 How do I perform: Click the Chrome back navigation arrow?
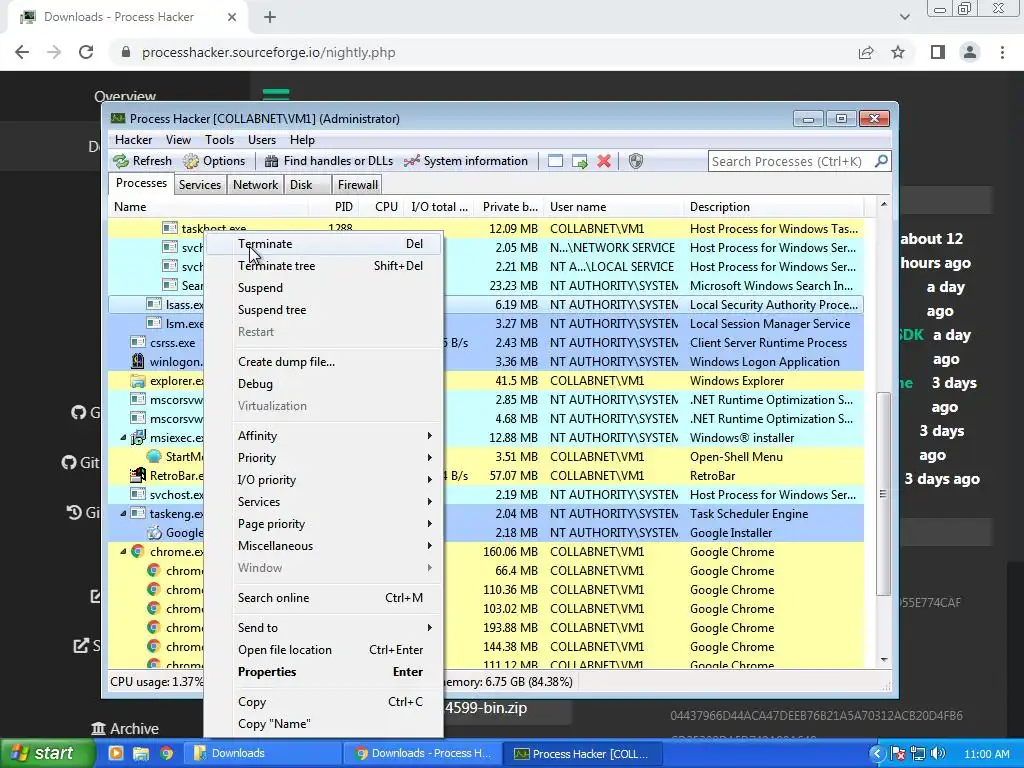22,52
